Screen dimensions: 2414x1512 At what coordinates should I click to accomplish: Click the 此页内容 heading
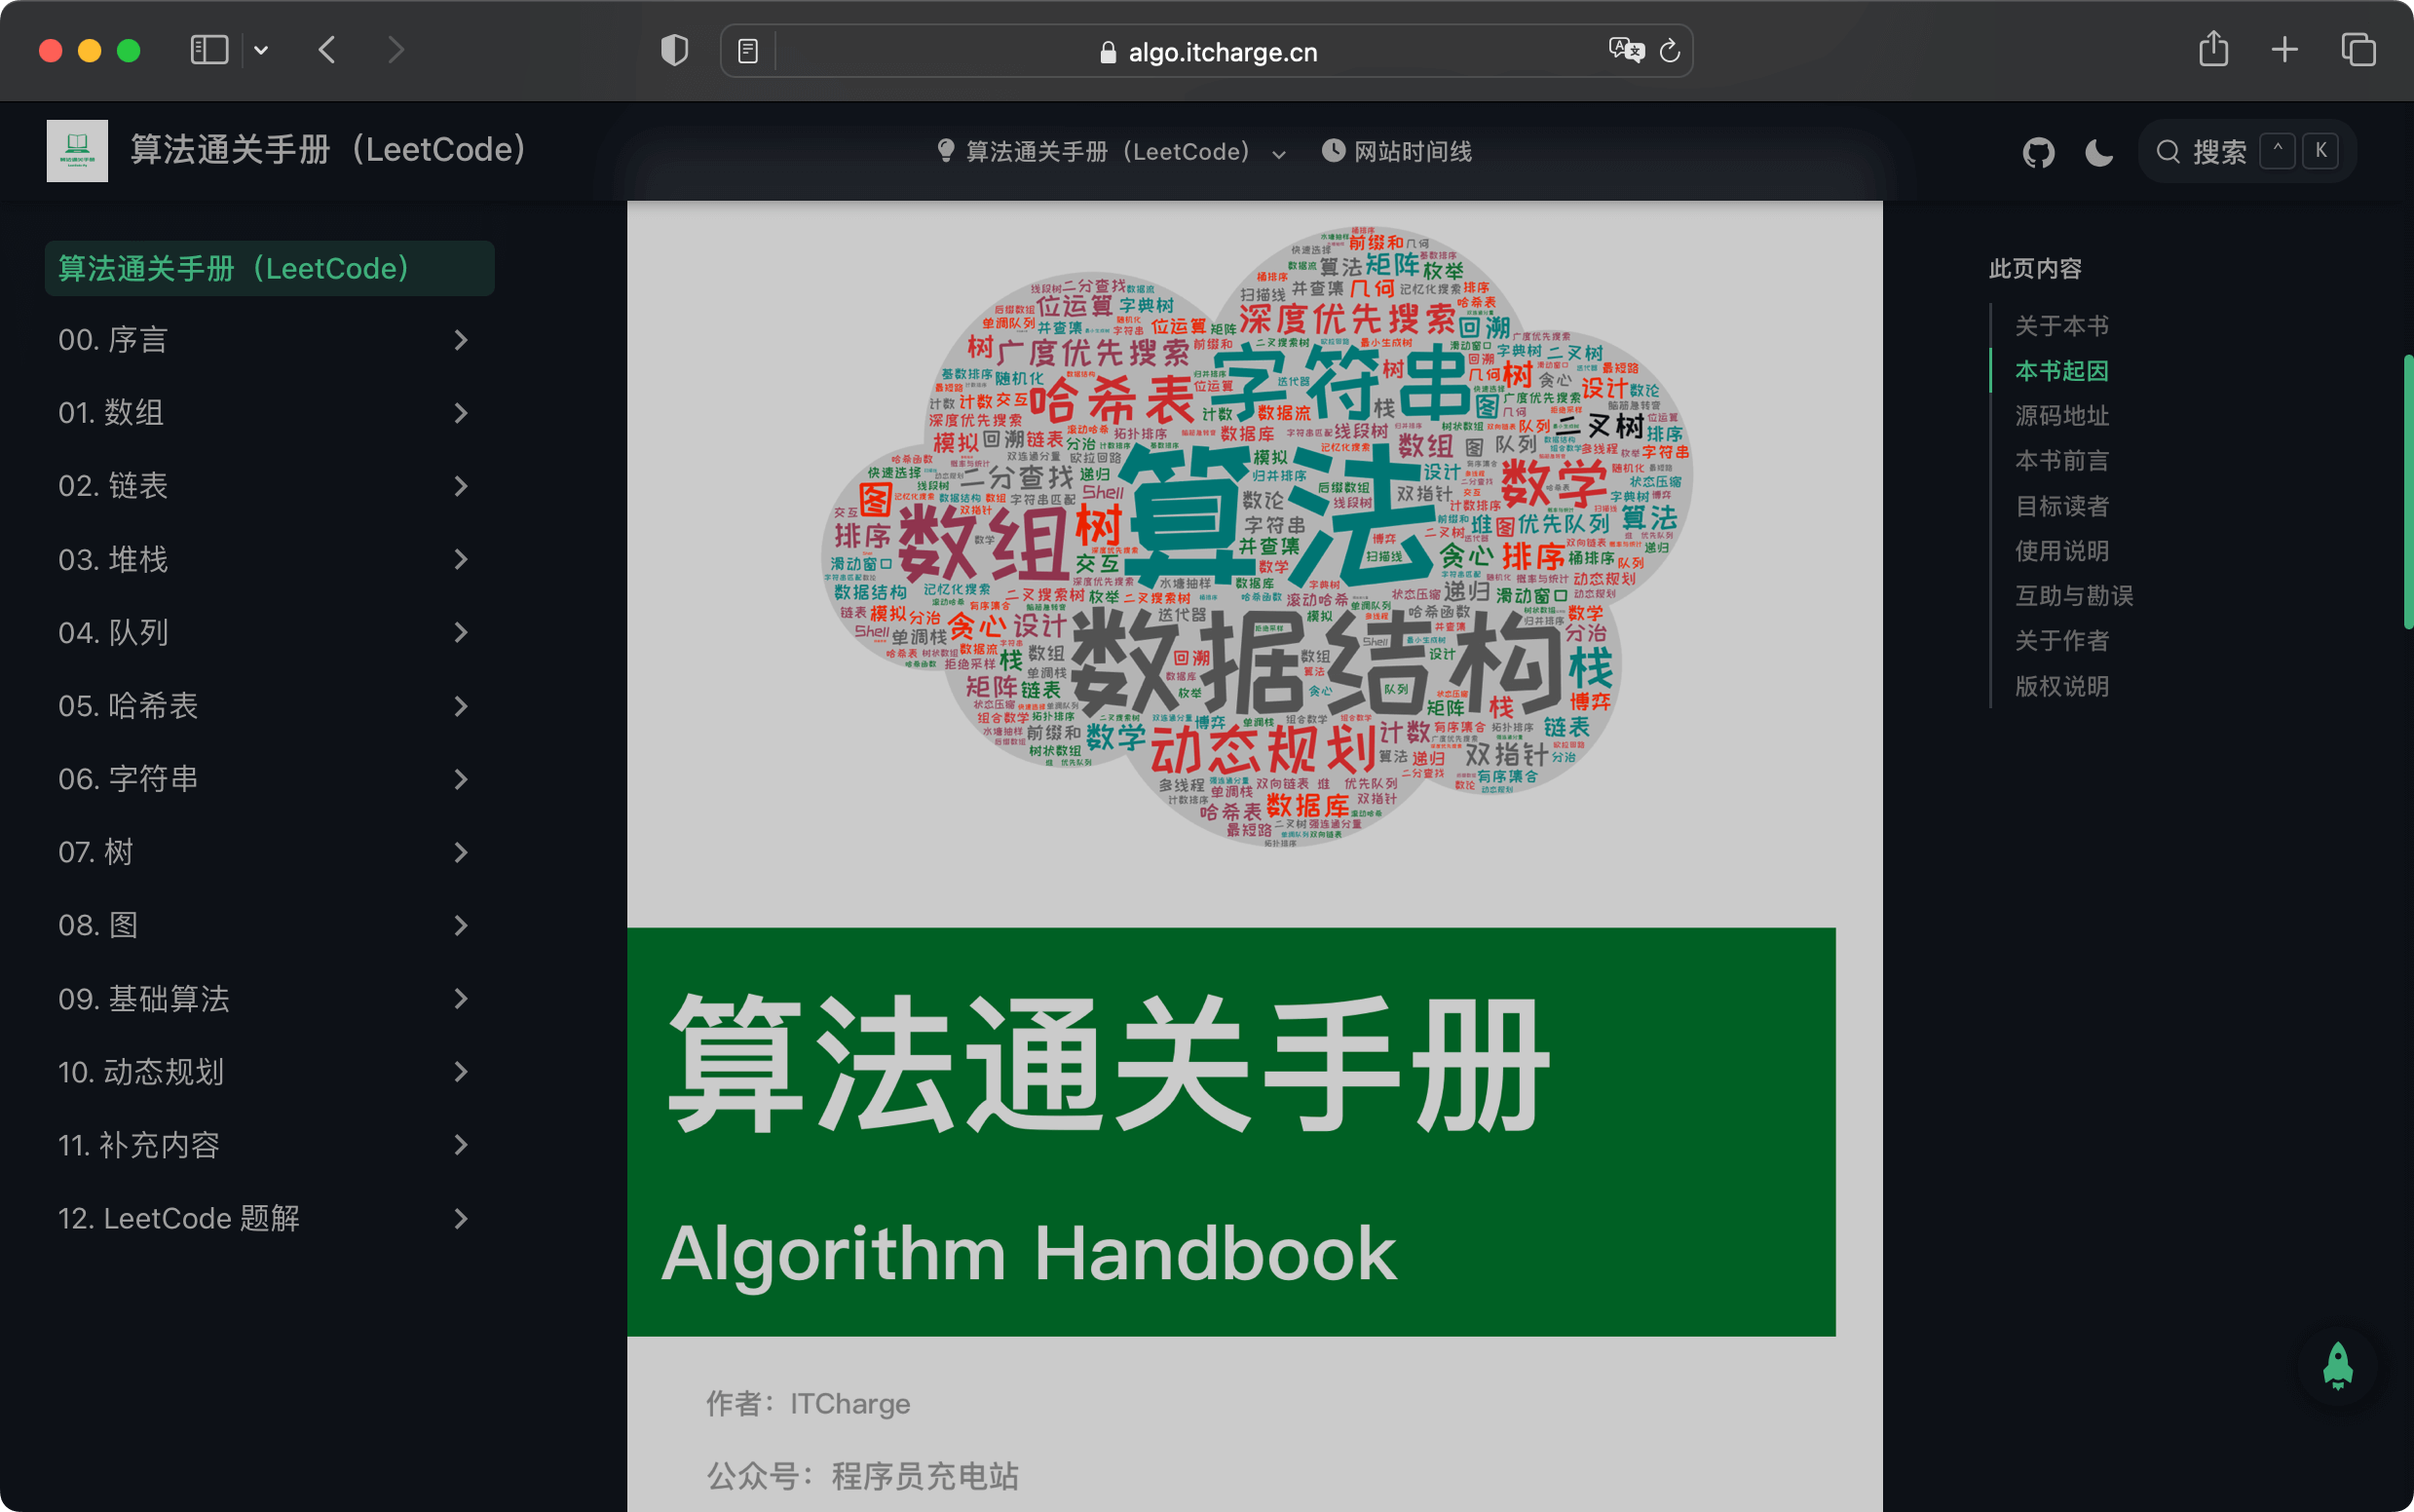coord(2035,269)
